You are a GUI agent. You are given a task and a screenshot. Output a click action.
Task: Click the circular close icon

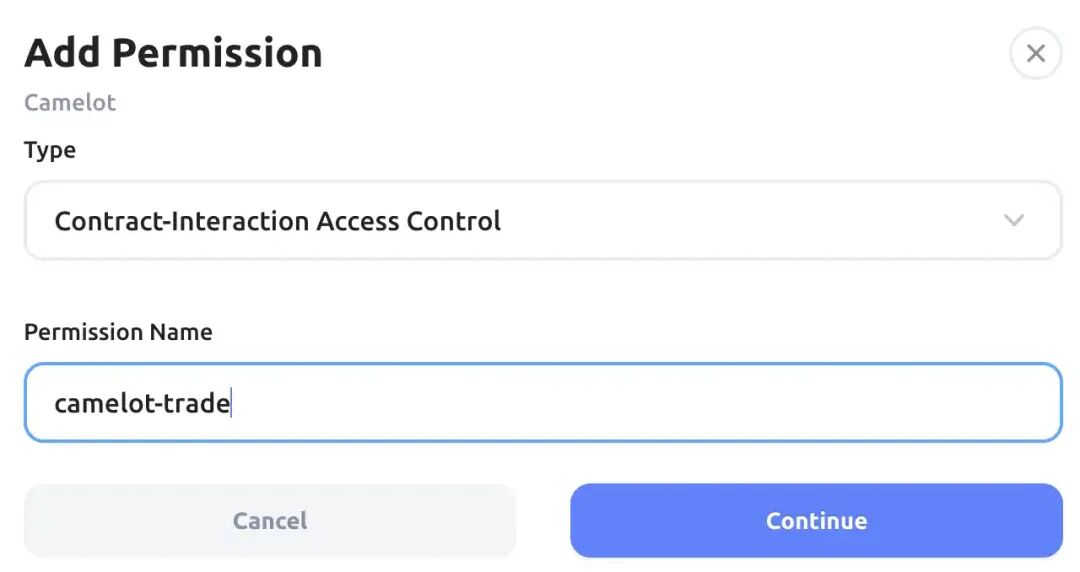coord(1035,54)
